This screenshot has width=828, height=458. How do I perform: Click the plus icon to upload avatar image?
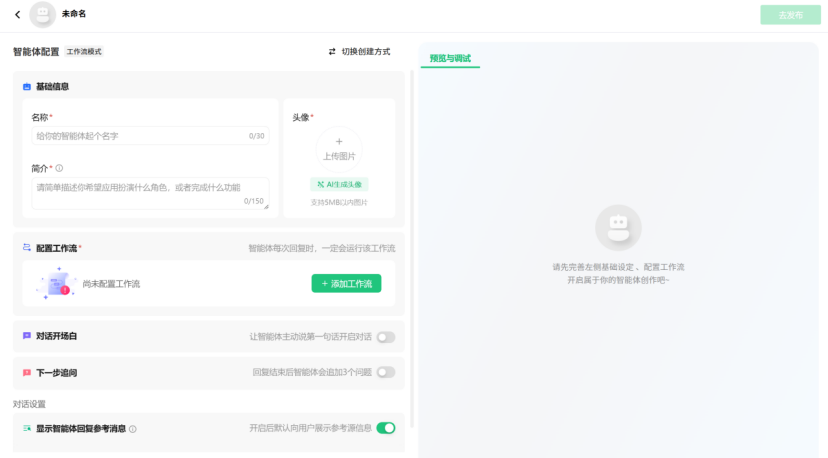(339, 142)
